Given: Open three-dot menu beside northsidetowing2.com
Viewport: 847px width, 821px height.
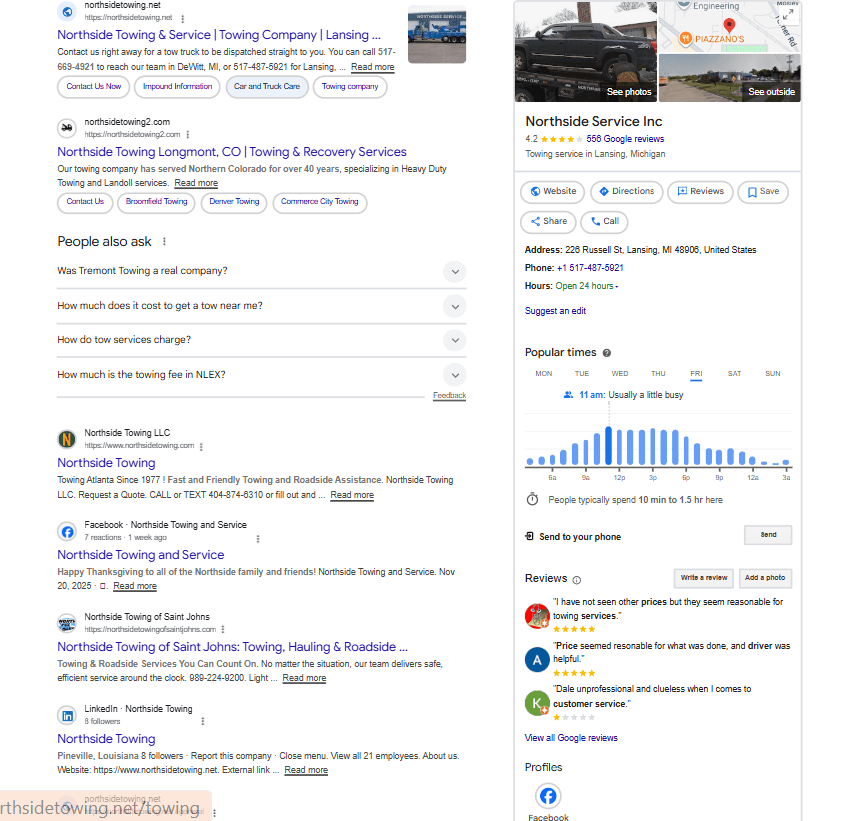Looking at the screenshot, I should tap(187, 134).
